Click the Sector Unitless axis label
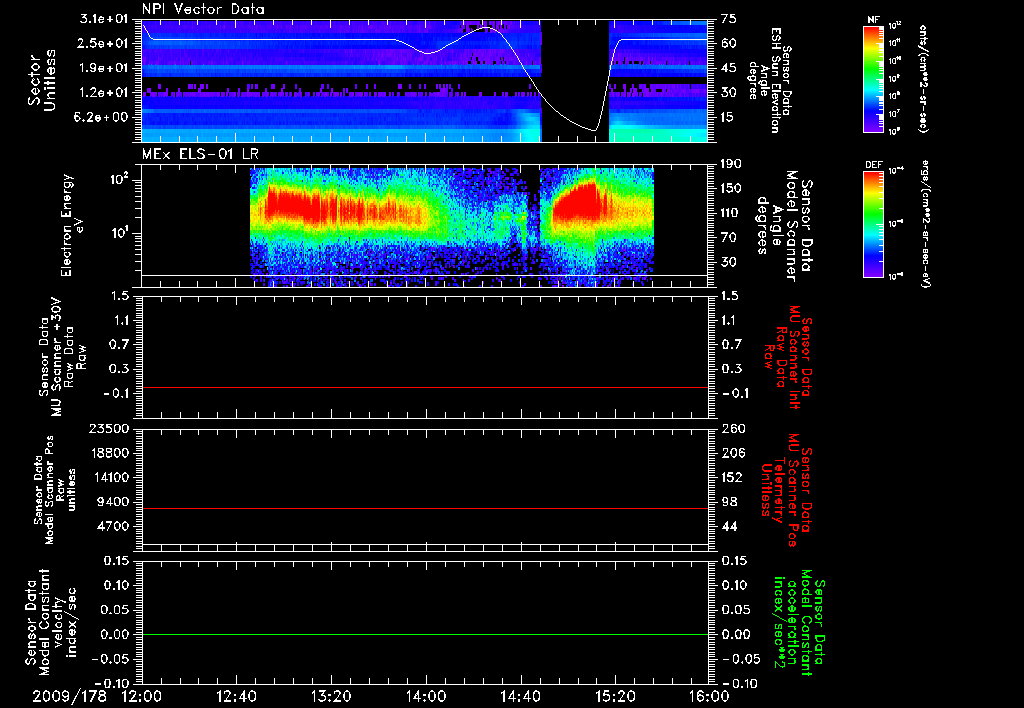This screenshot has width=1024, height=708. click(x=41, y=80)
